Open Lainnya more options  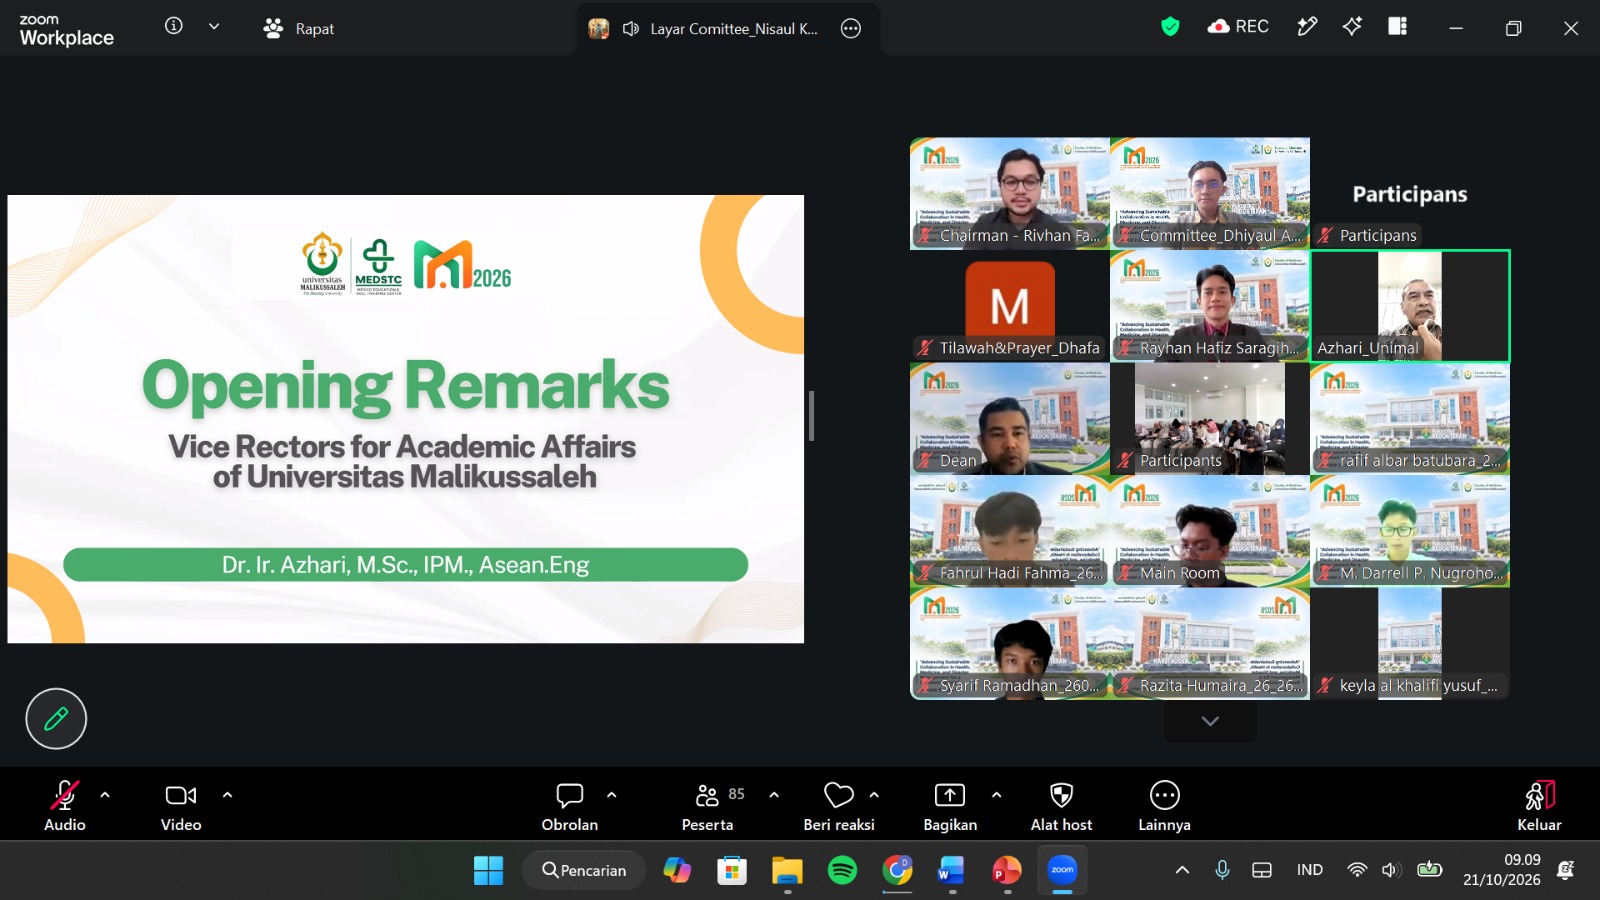pos(1165,805)
